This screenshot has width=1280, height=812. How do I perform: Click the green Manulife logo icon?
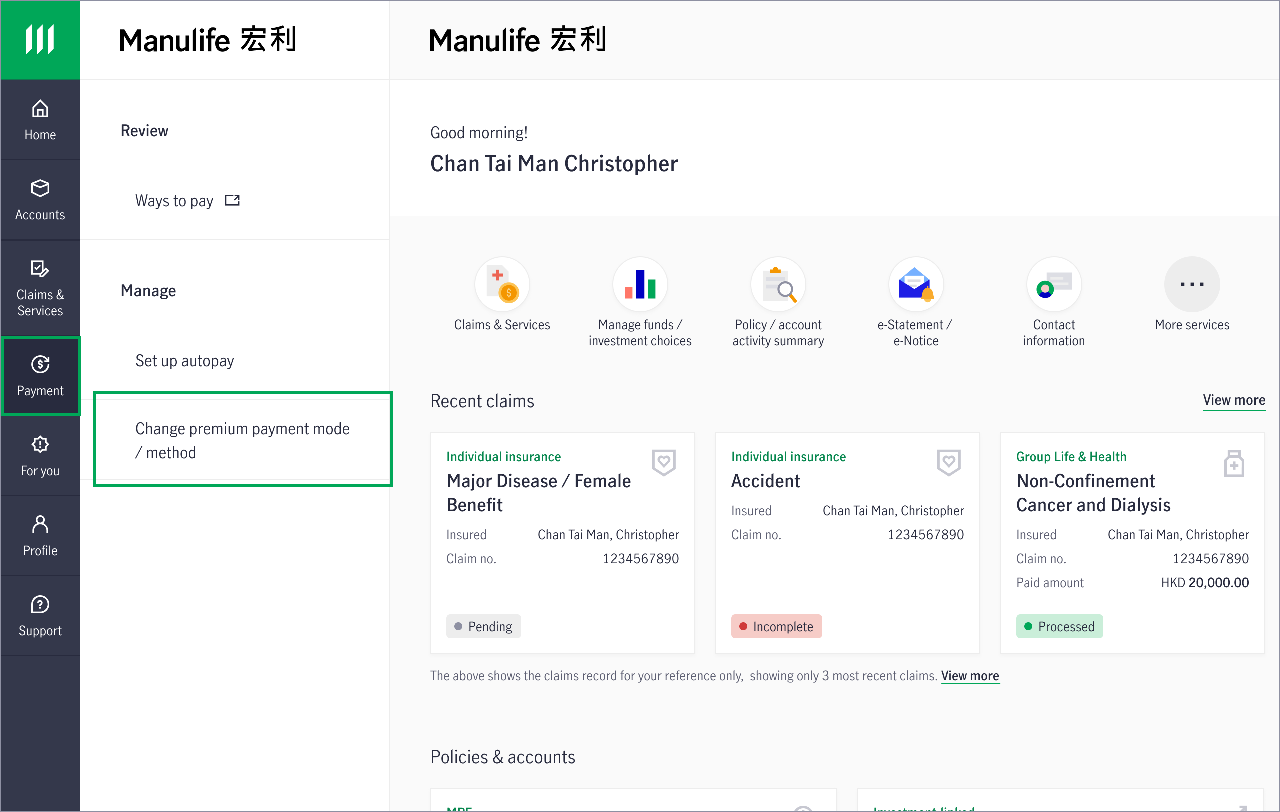[40, 40]
